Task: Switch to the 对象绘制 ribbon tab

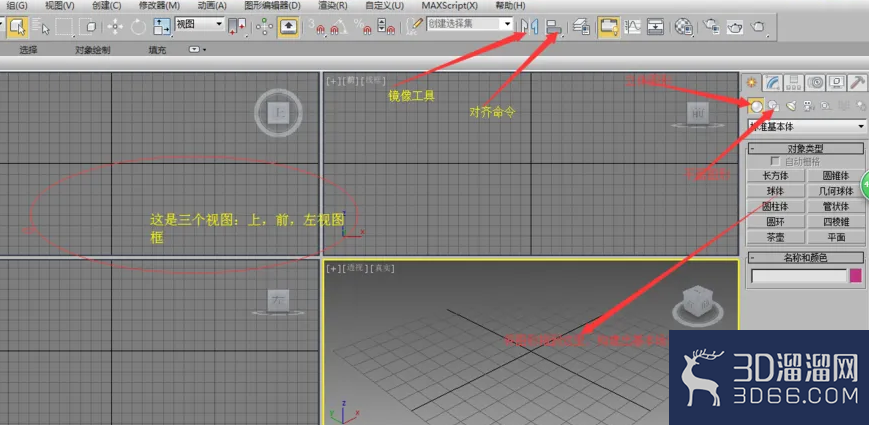Action: pyautogui.click(x=93, y=50)
